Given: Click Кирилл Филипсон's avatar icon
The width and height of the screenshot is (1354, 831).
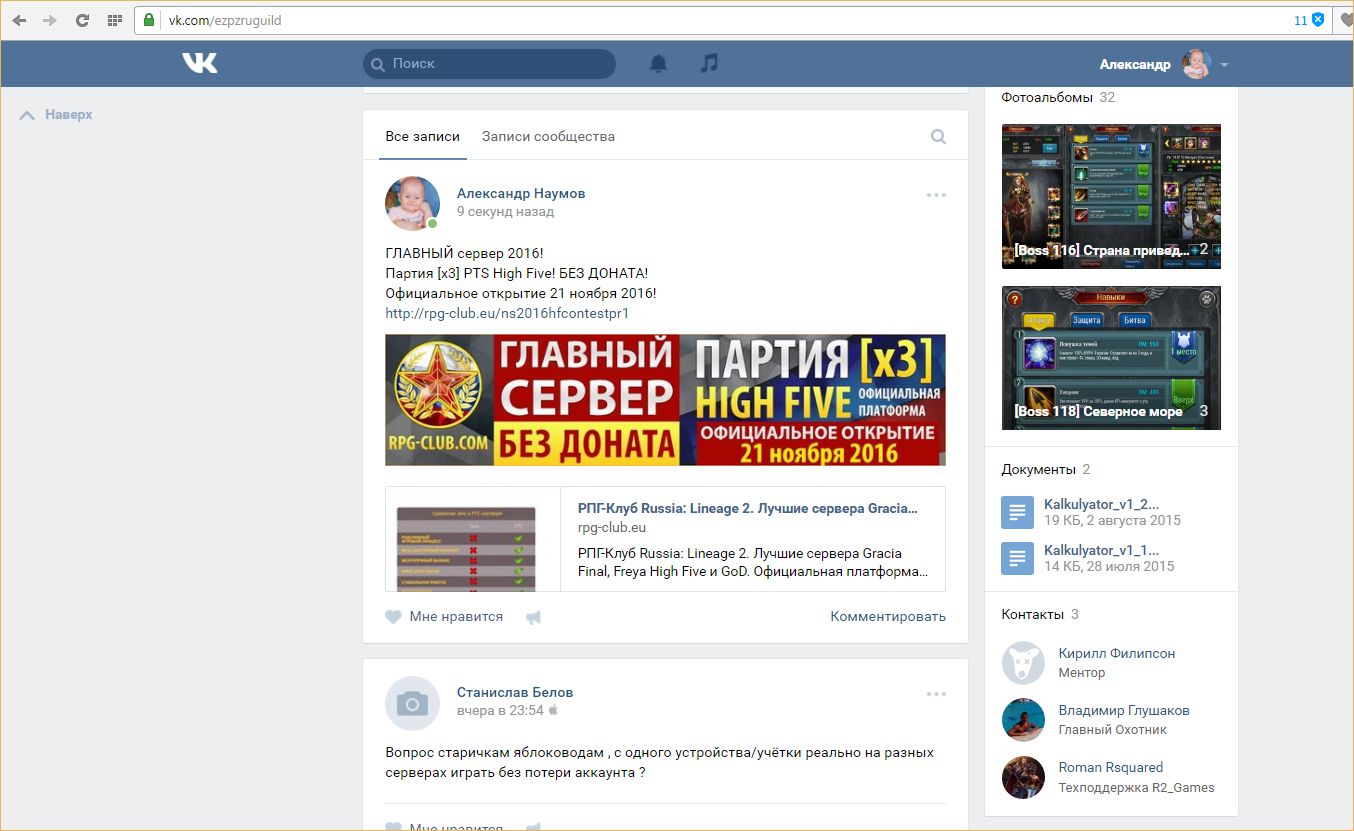Looking at the screenshot, I should tap(1023, 663).
